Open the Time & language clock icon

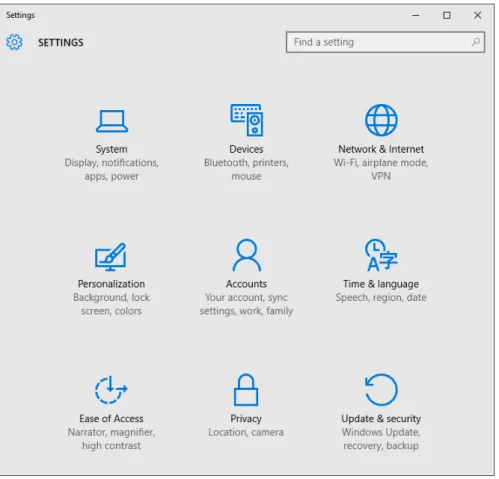pos(381,255)
